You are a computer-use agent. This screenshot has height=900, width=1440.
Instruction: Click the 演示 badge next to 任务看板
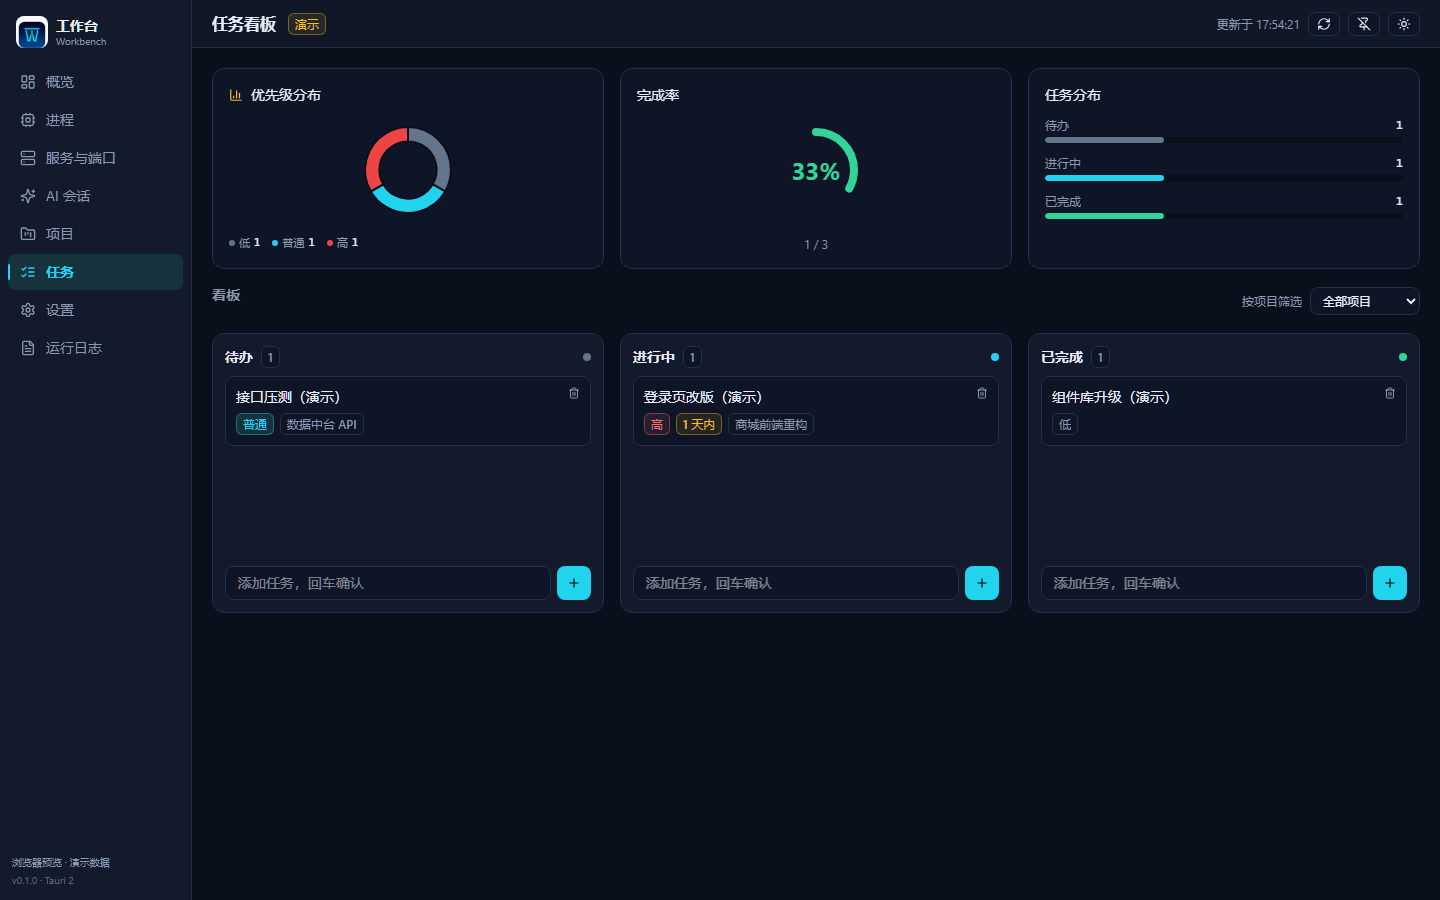pyautogui.click(x=307, y=24)
